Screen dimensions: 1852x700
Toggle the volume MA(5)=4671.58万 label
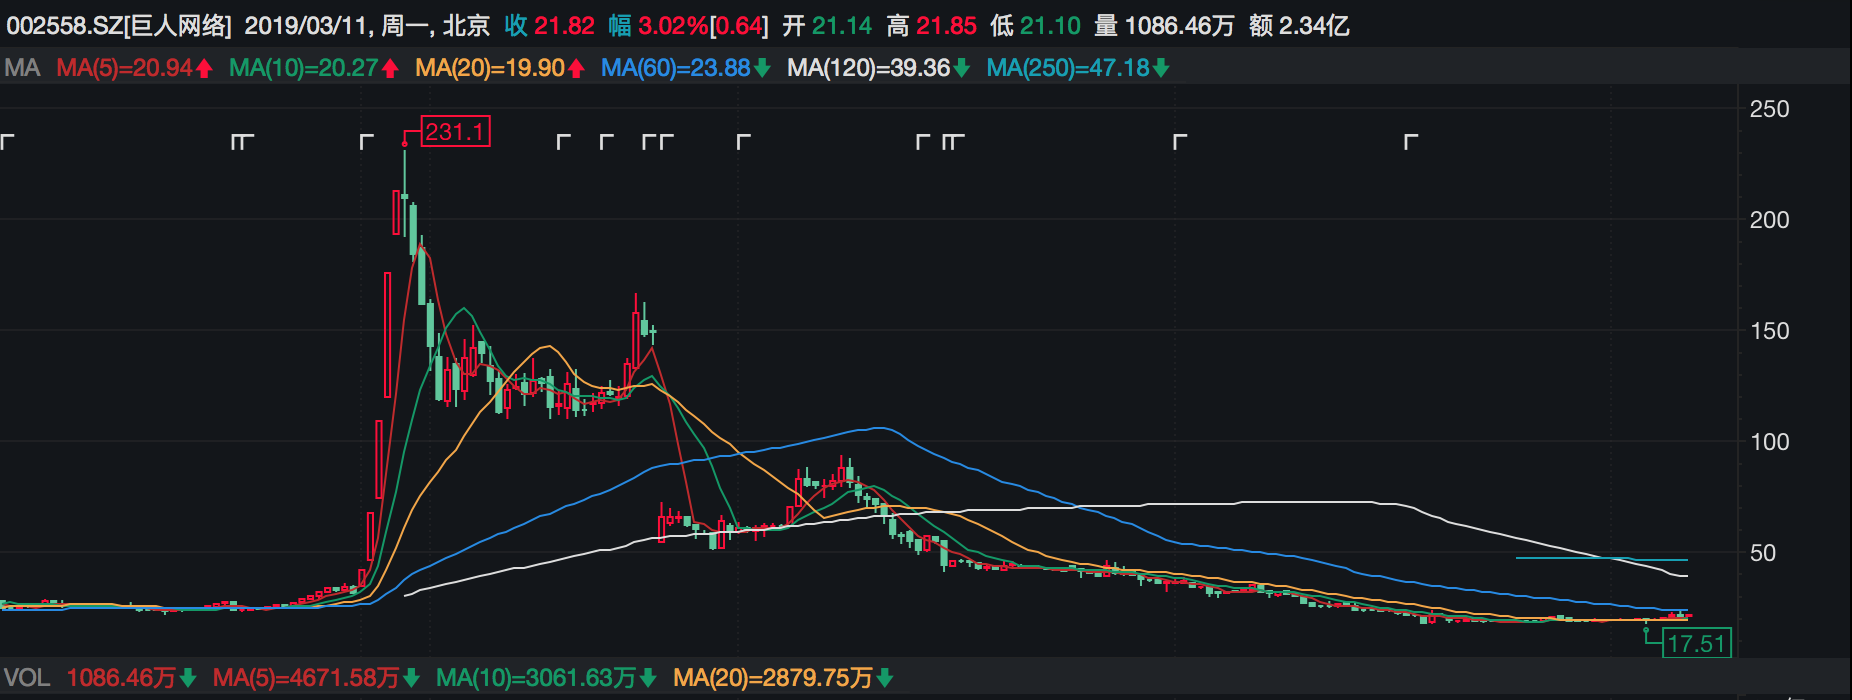click(x=305, y=678)
